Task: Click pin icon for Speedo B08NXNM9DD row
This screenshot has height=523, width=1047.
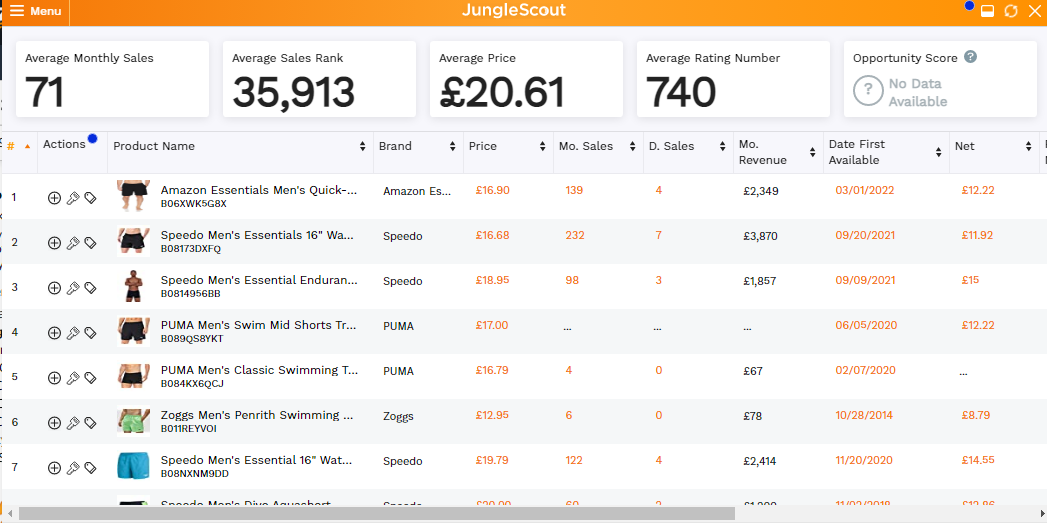Action: (73, 468)
